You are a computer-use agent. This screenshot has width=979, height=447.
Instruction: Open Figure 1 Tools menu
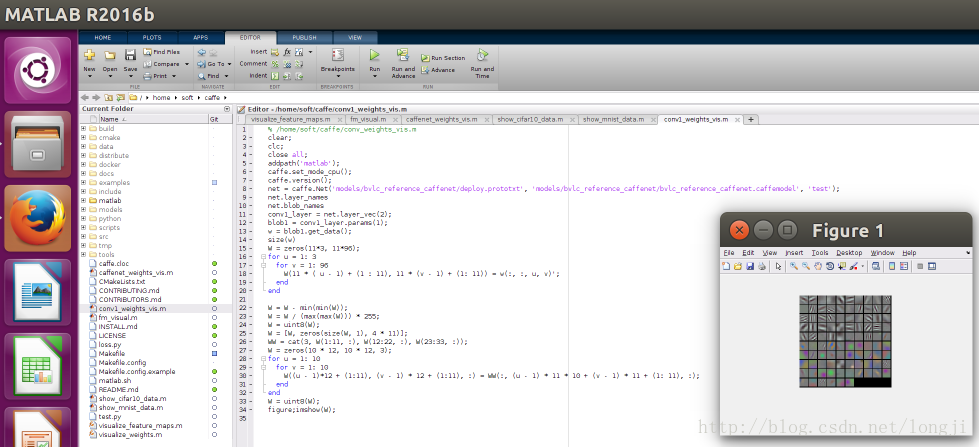pos(819,253)
